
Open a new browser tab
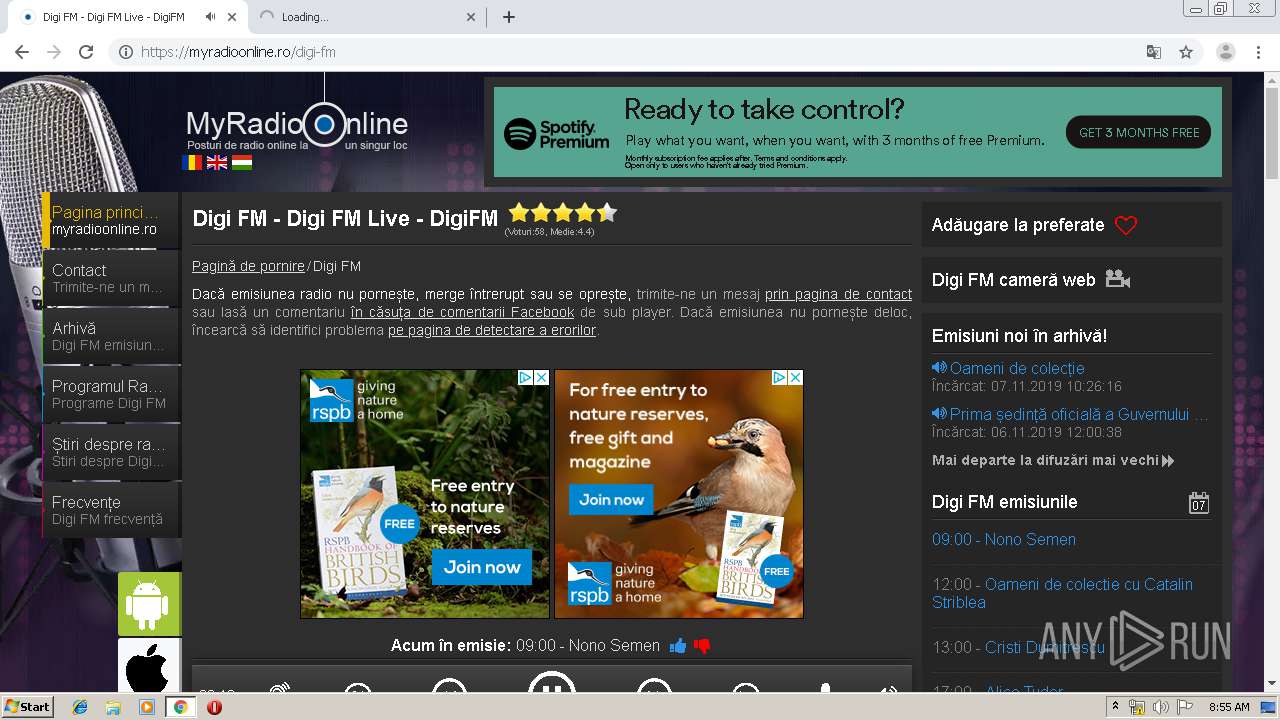point(509,17)
